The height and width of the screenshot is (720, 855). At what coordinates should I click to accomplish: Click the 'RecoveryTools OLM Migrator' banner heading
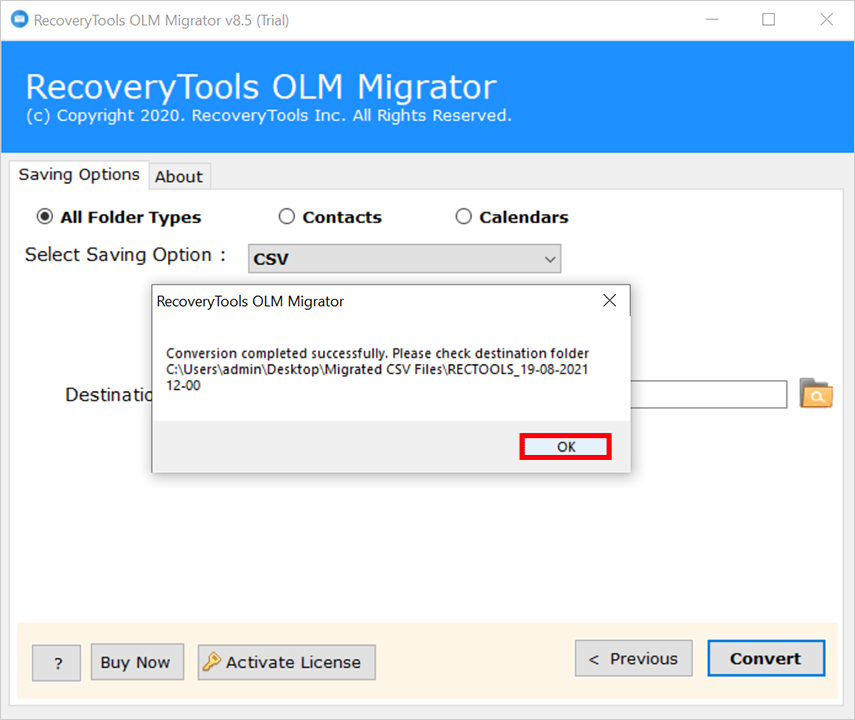point(261,87)
